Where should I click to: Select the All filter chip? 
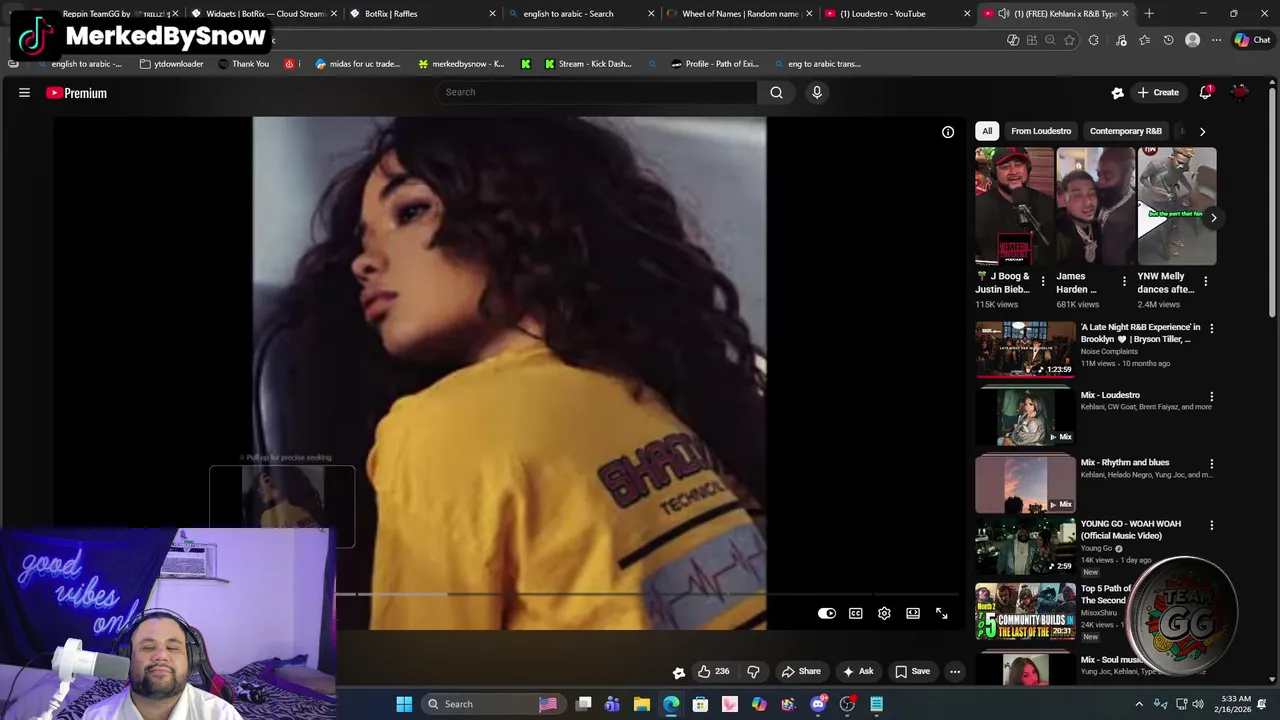click(x=987, y=131)
